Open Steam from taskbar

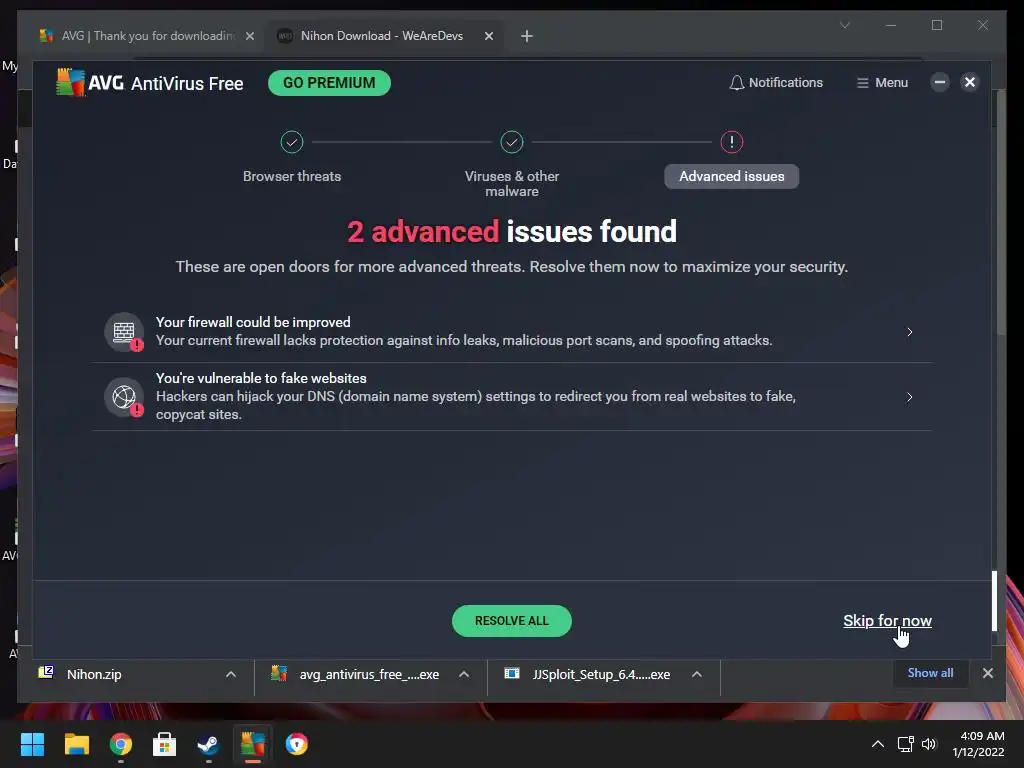point(208,744)
